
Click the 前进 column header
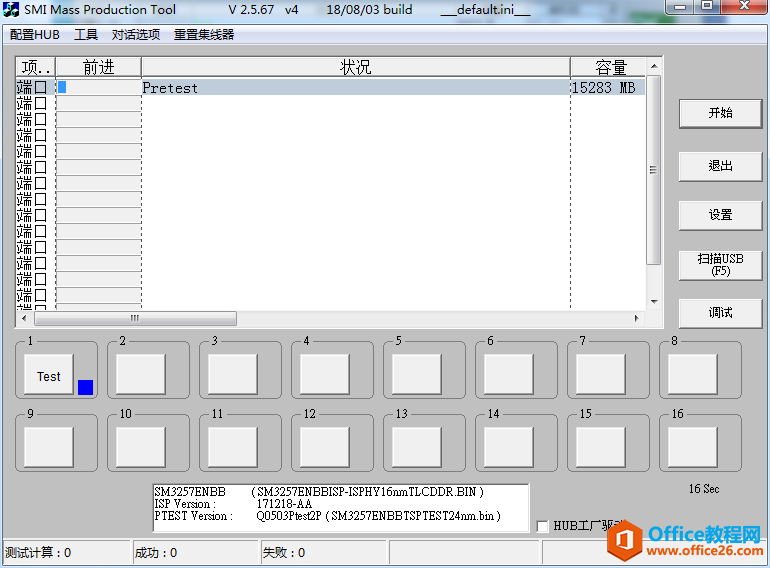click(x=99, y=67)
